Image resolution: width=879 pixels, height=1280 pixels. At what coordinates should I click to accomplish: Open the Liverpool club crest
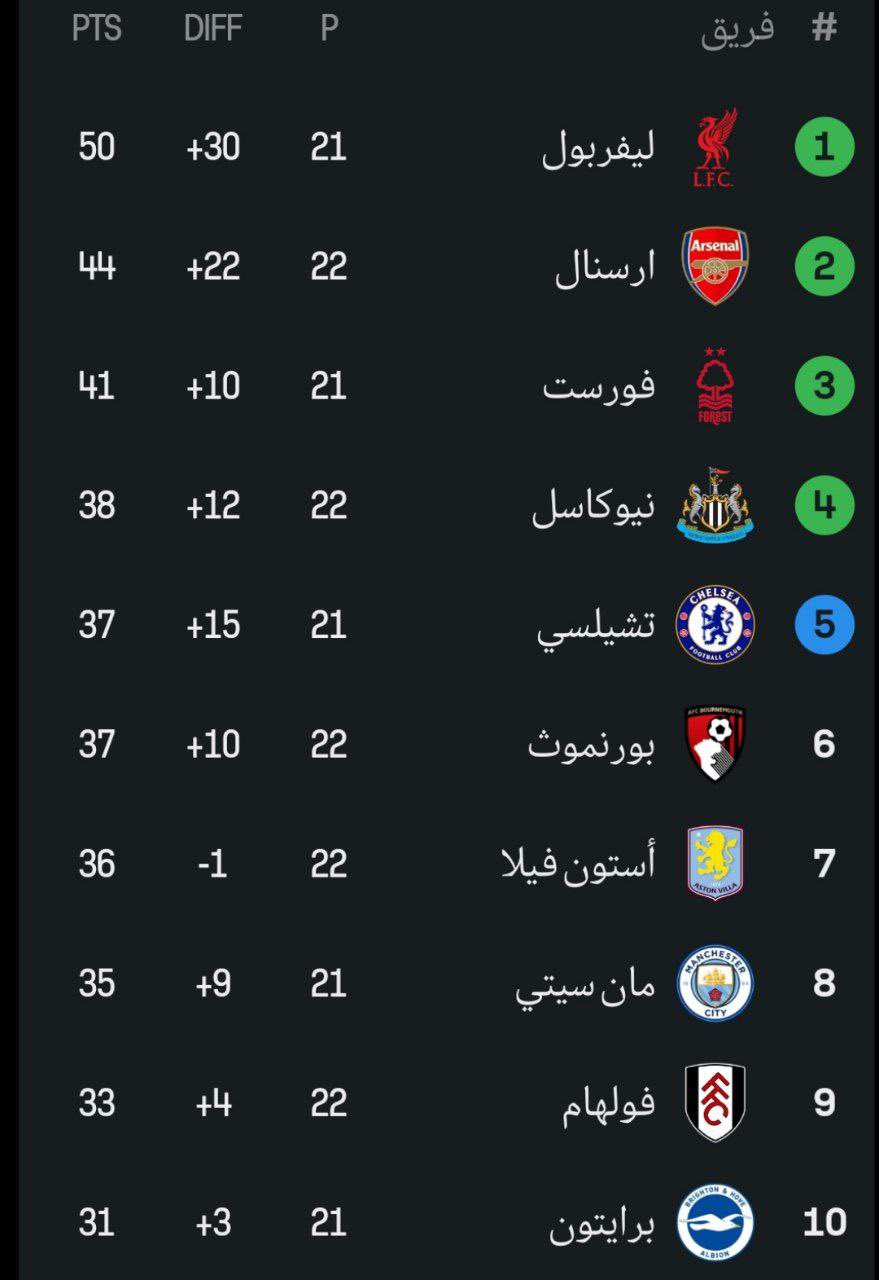click(715, 148)
